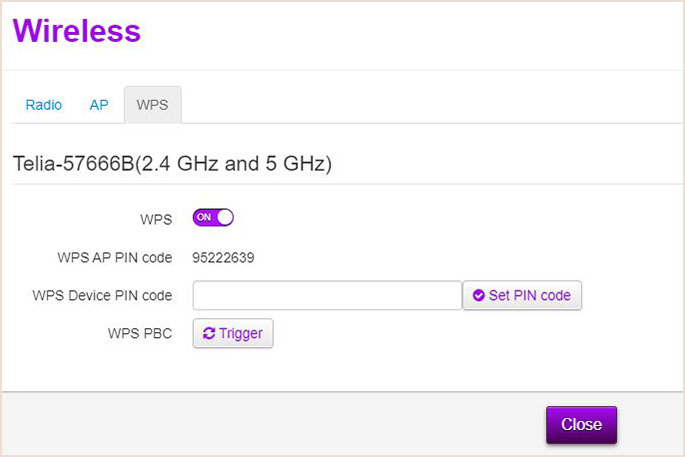Click the AP PIN value 95222639

[223, 258]
